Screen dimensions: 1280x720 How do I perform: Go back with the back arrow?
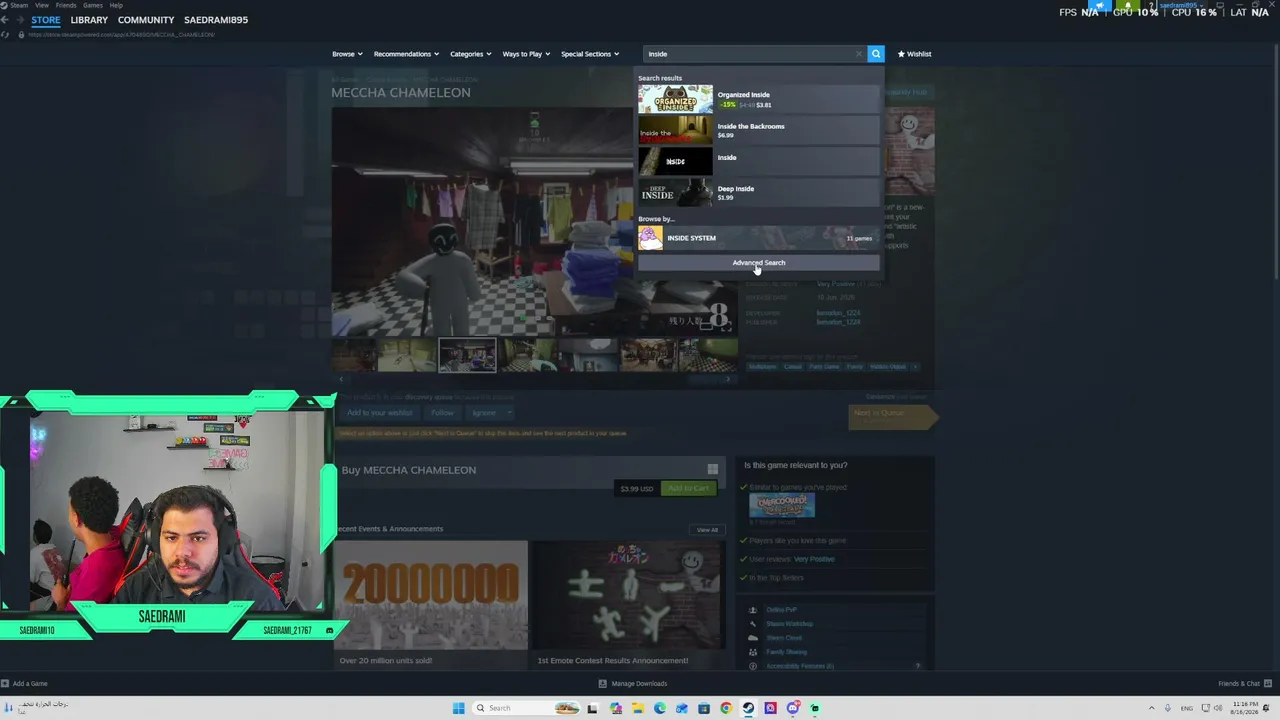[x=5, y=20]
